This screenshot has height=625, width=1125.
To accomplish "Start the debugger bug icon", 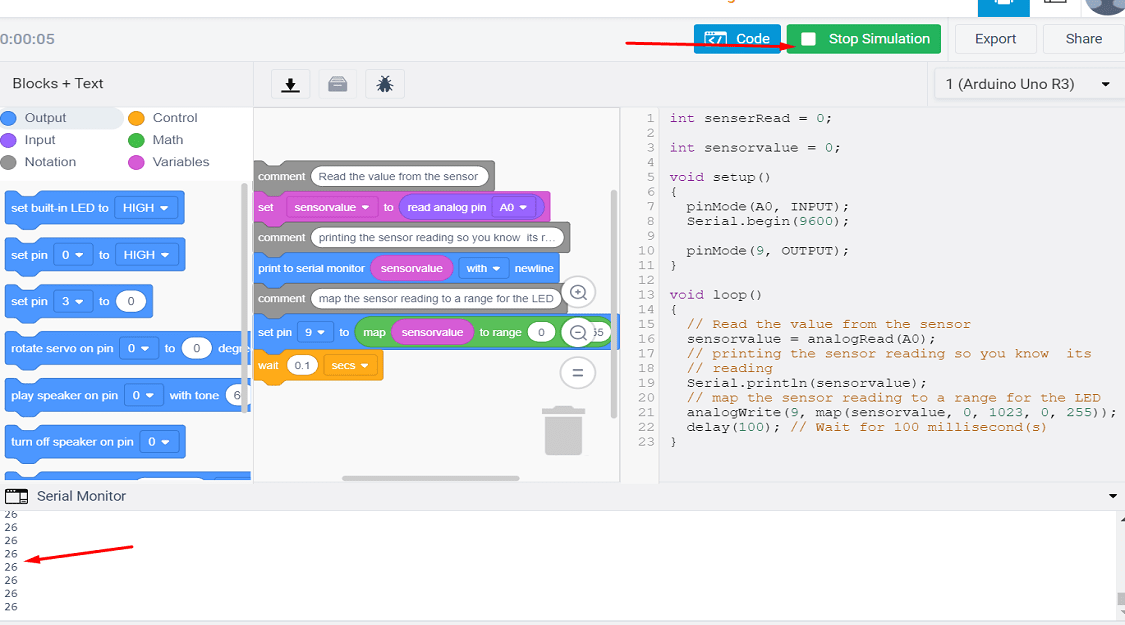I will point(385,85).
